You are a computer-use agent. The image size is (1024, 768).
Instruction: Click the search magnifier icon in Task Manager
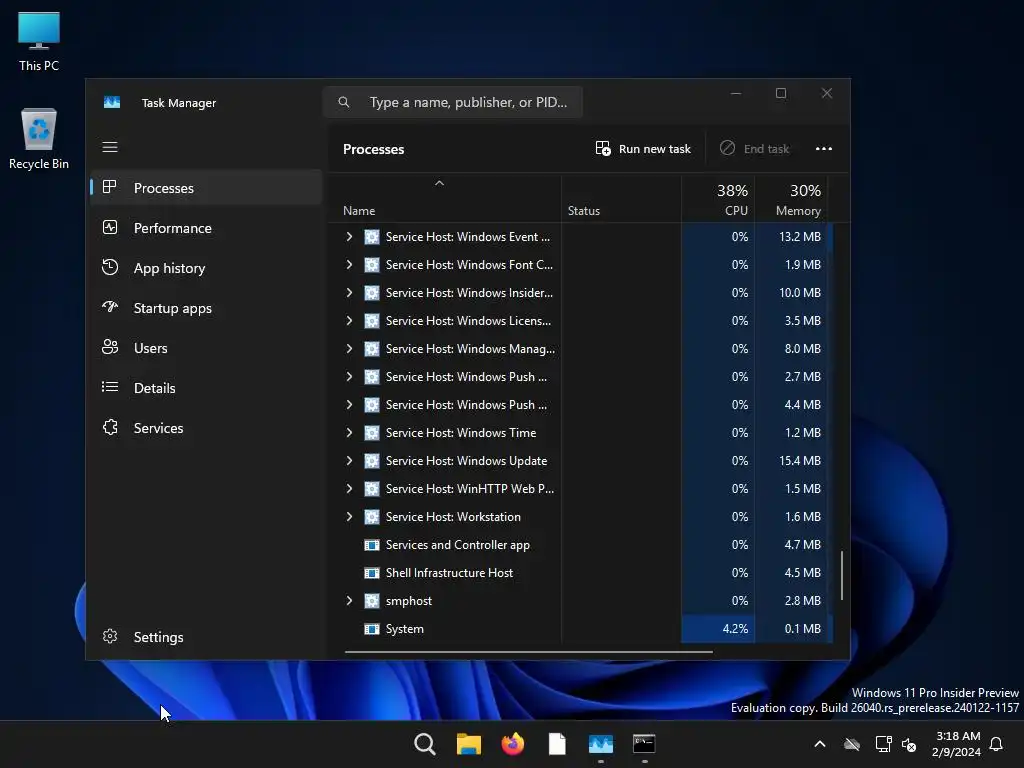(x=344, y=102)
